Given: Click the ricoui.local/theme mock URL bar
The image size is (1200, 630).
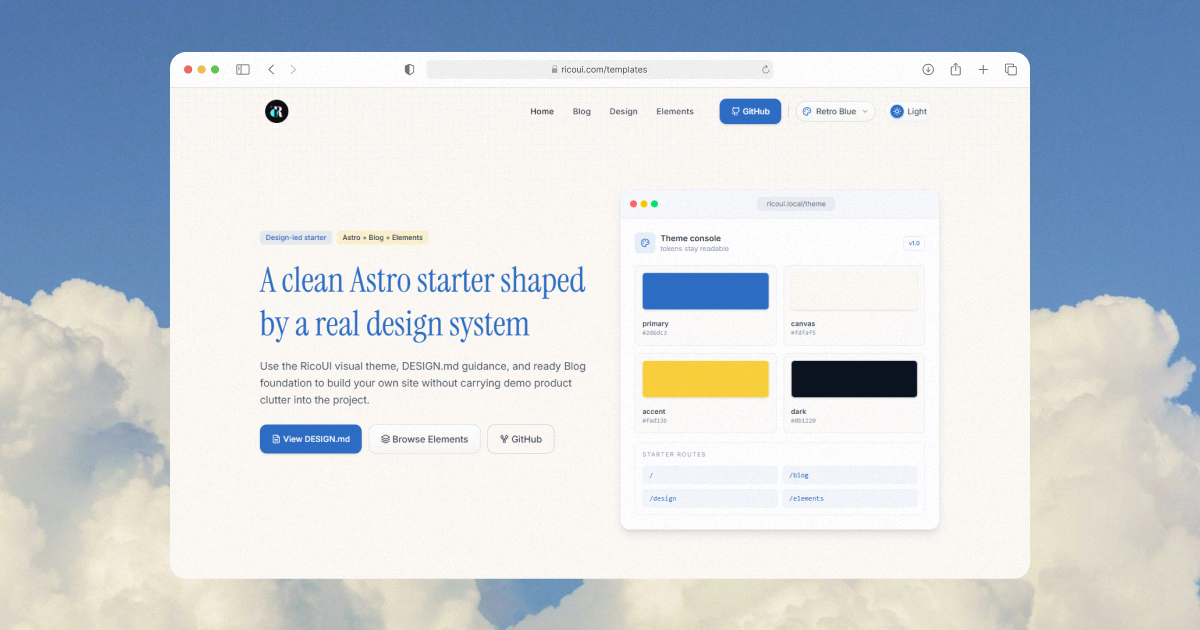Looking at the screenshot, I should pos(796,204).
